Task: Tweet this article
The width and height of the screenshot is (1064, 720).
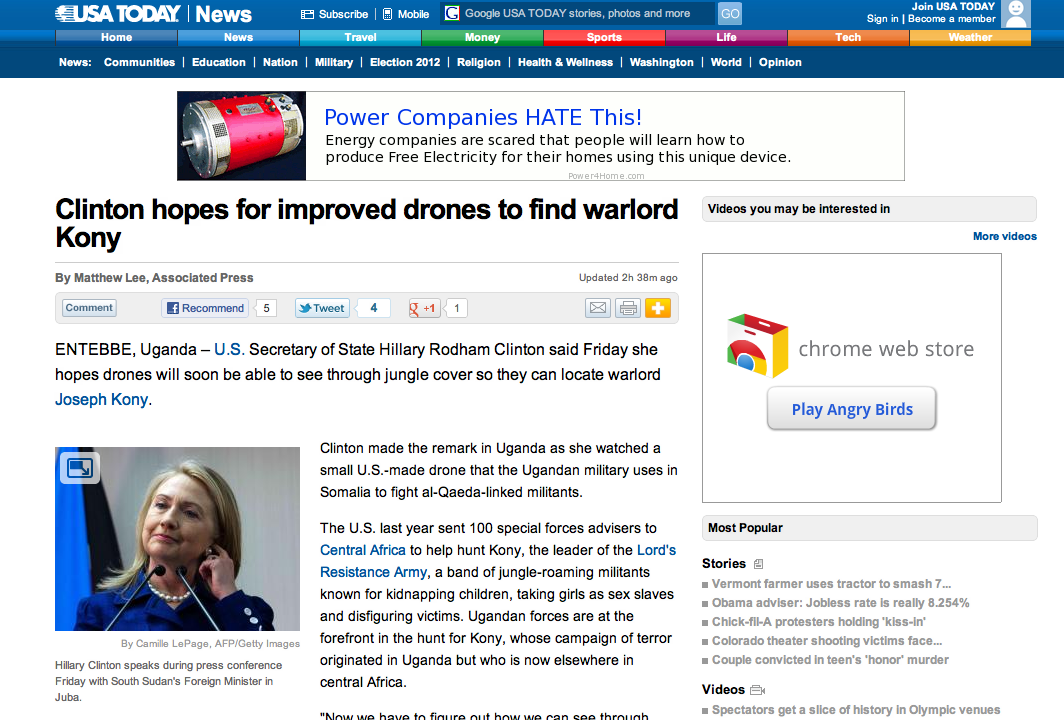Action: (322, 308)
